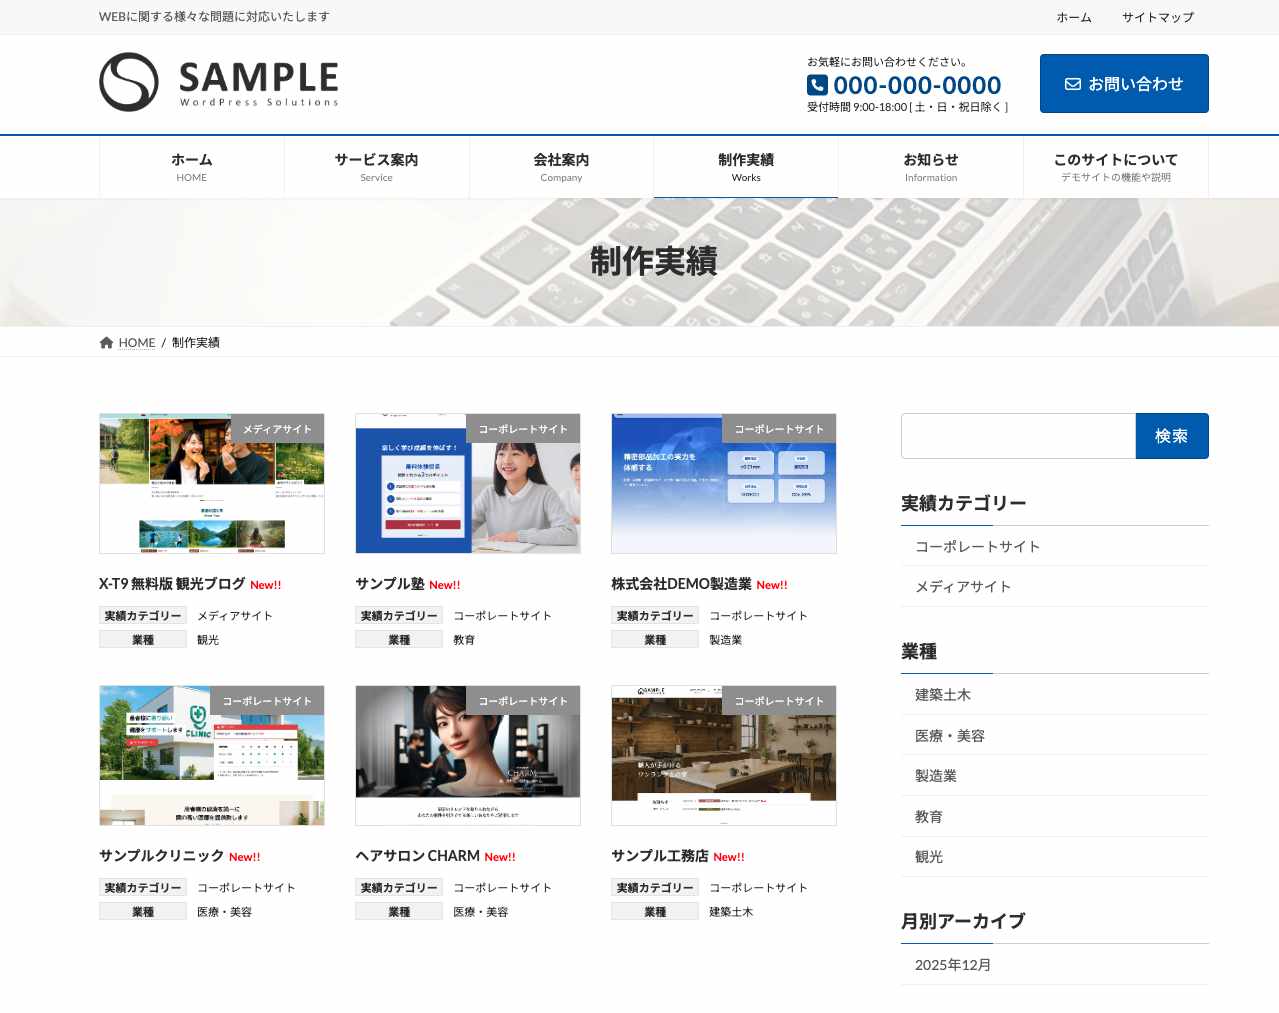Select メディアサイト in 実績カテゴリー sidebar
Viewport: 1279px width, 1013px height.
click(962, 587)
